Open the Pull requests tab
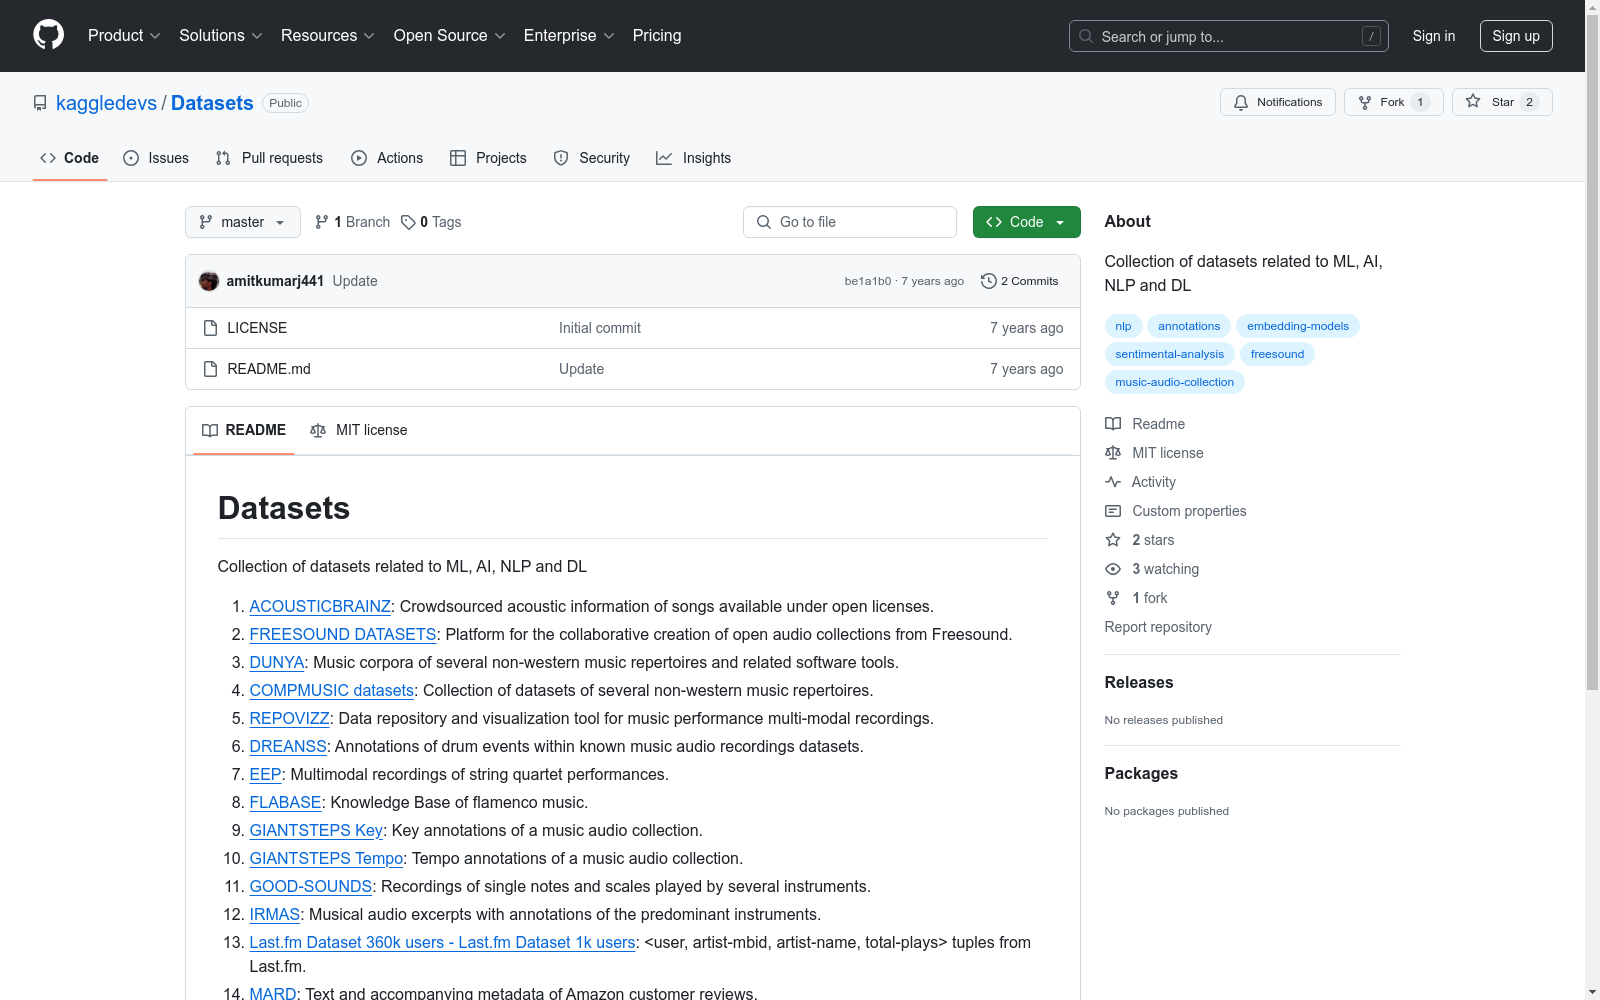 click(x=269, y=158)
